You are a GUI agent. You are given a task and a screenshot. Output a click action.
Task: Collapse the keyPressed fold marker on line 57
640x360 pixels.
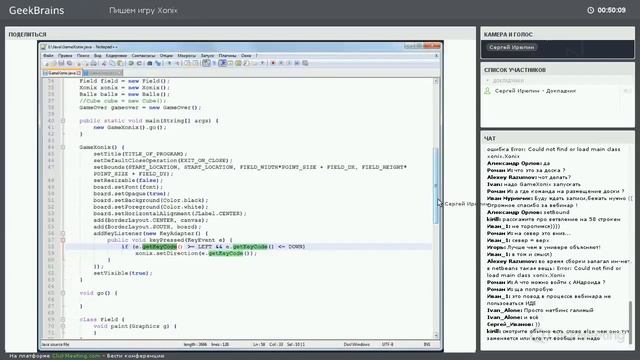click(x=63, y=240)
